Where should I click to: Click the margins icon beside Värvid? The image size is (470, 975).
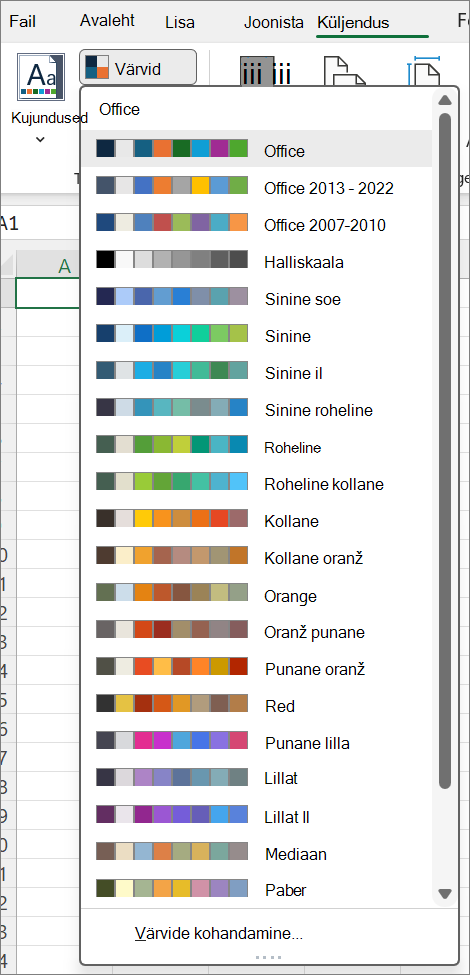(x=265, y=72)
